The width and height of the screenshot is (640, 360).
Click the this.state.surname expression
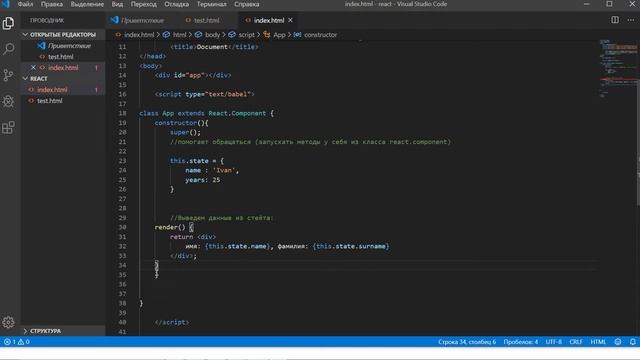coord(351,246)
